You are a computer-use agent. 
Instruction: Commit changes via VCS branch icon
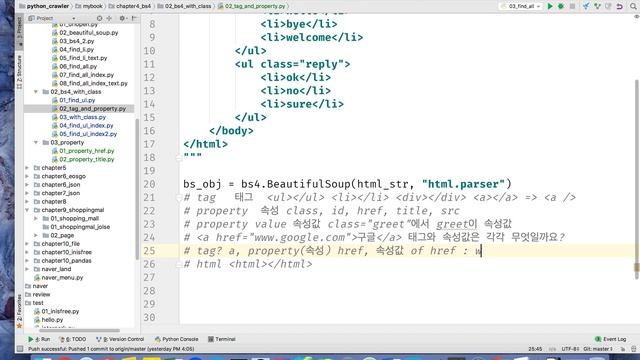coord(597,6)
